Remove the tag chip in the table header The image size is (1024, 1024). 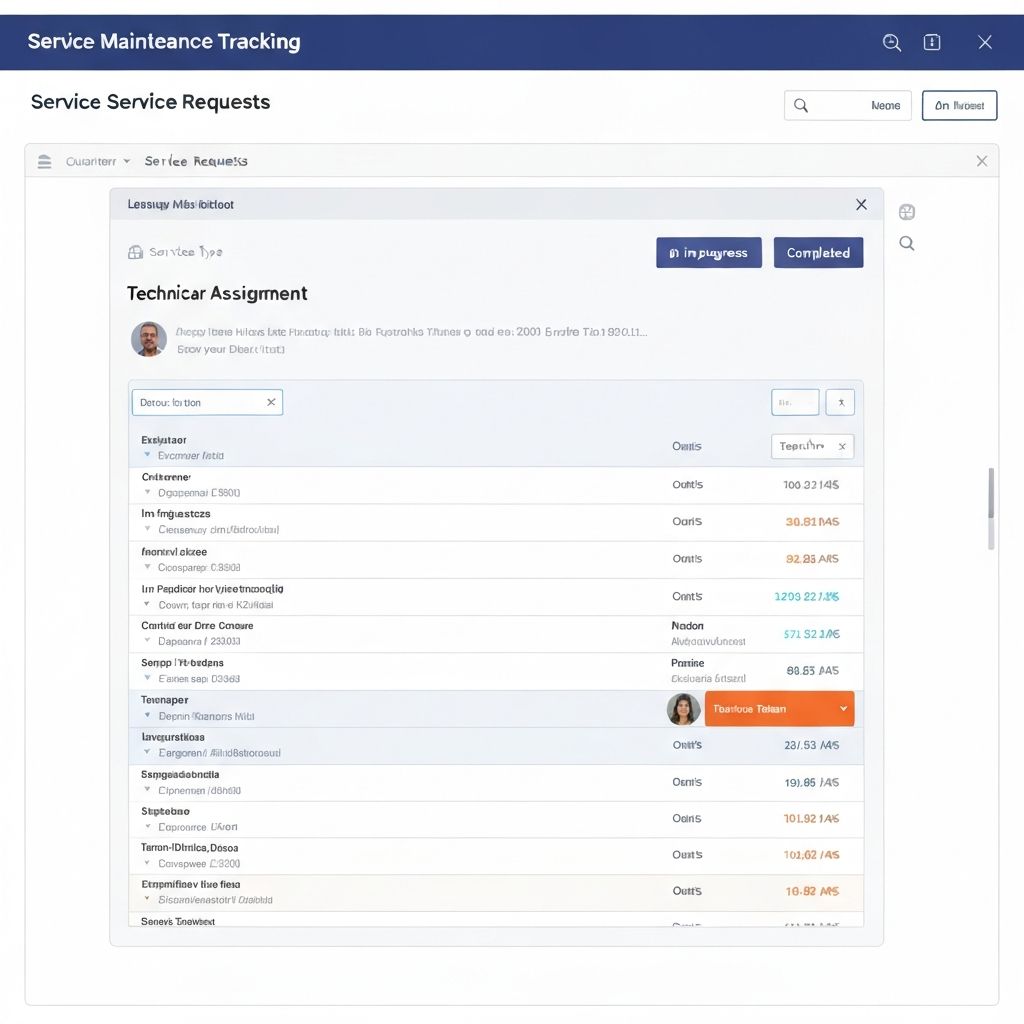click(842, 447)
